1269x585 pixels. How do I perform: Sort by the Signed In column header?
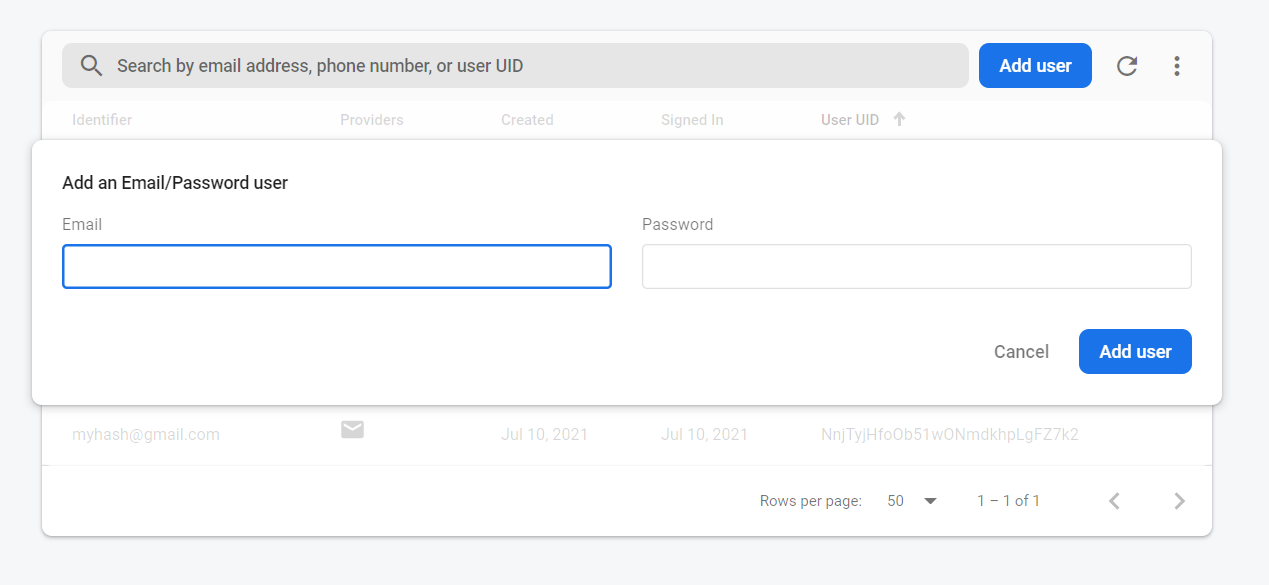point(692,120)
